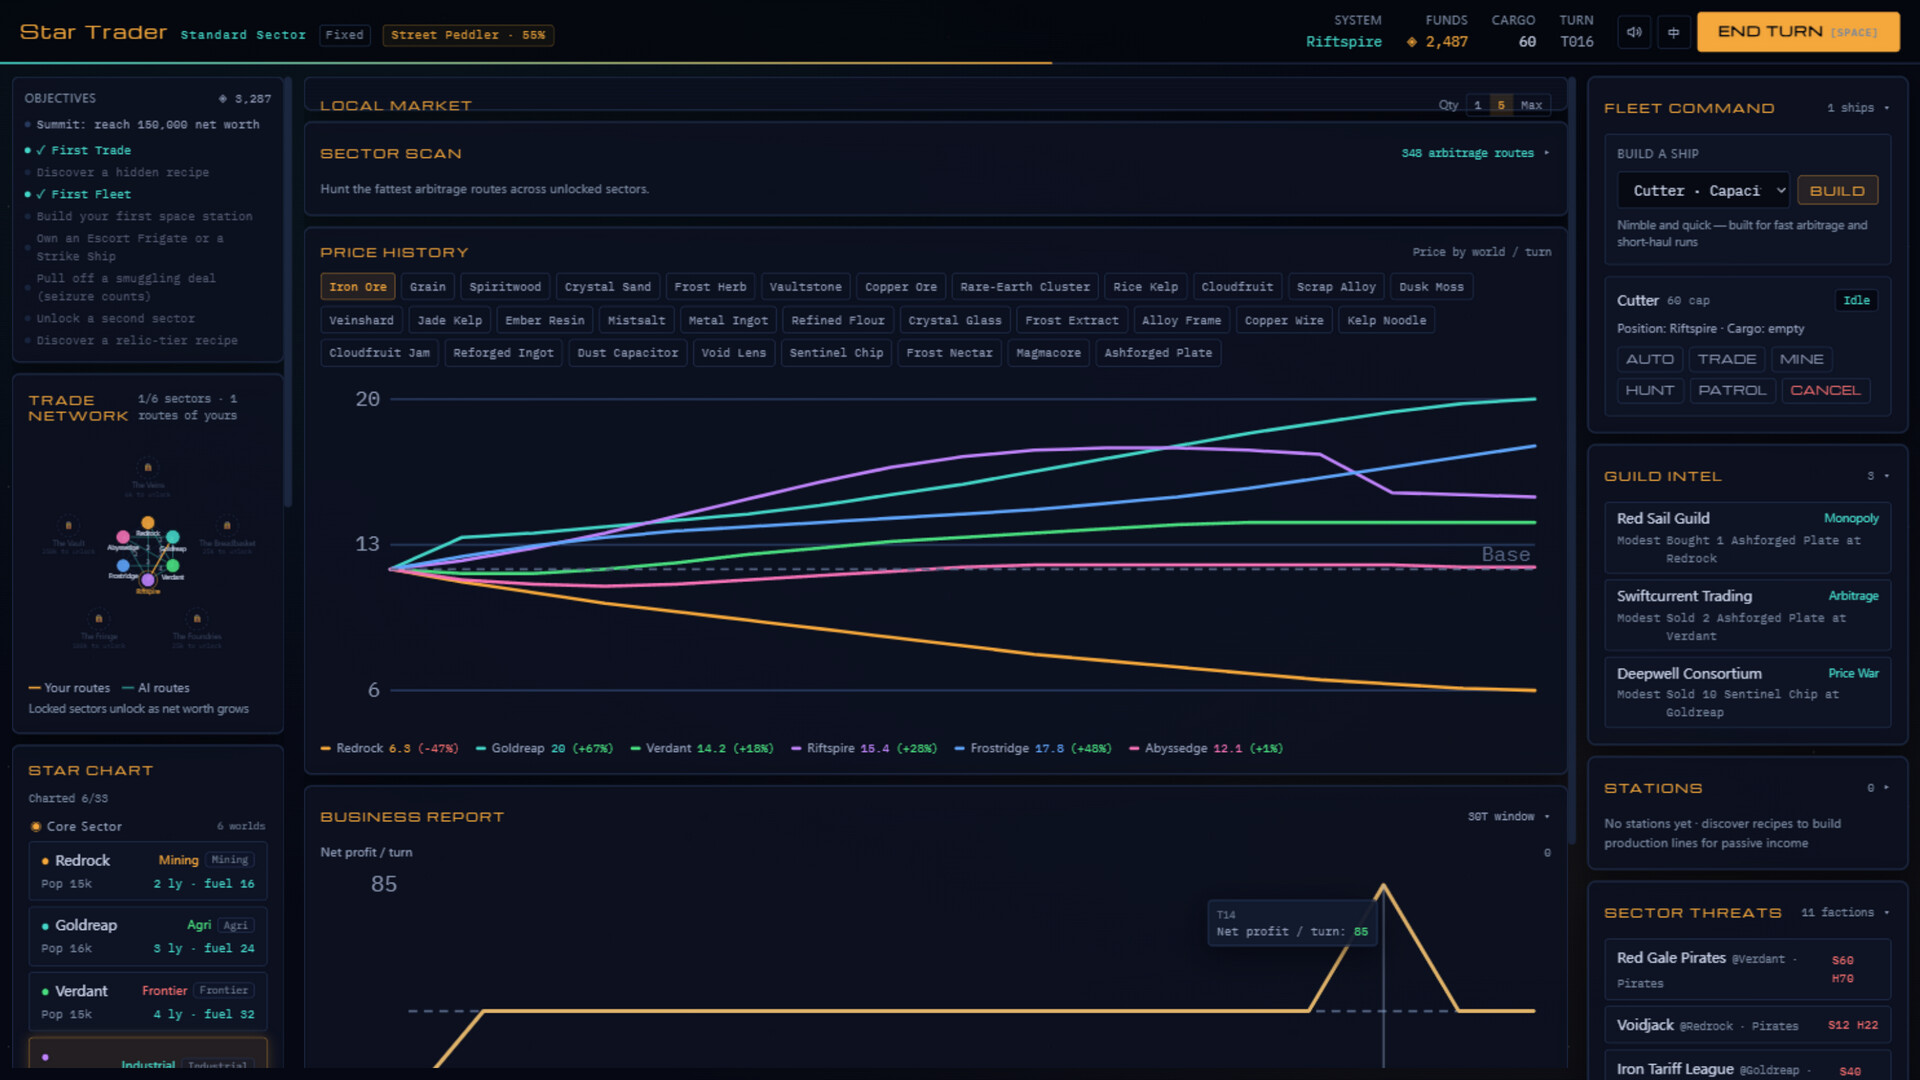This screenshot has width=1920, height=1080.
Task: Click the TRADE command for Cutter
Action: (x=1726, y=359)
